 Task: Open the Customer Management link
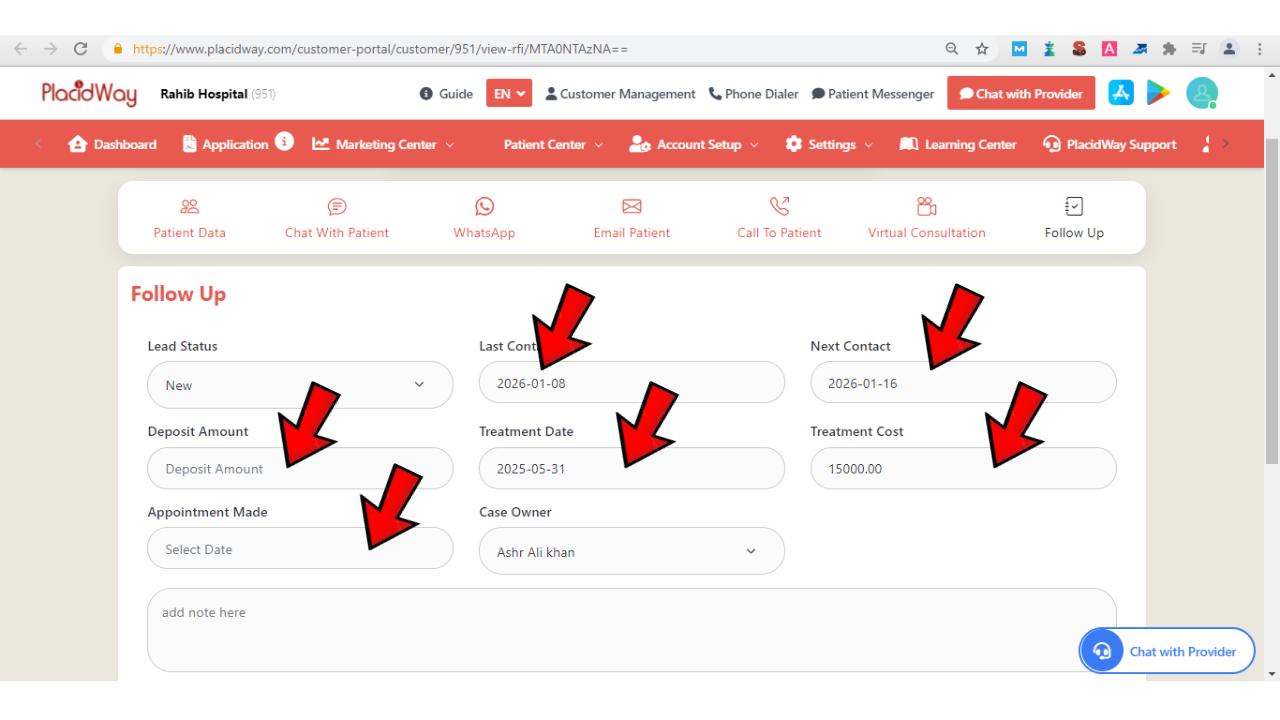pyautogui.click(x=620, y=94)
